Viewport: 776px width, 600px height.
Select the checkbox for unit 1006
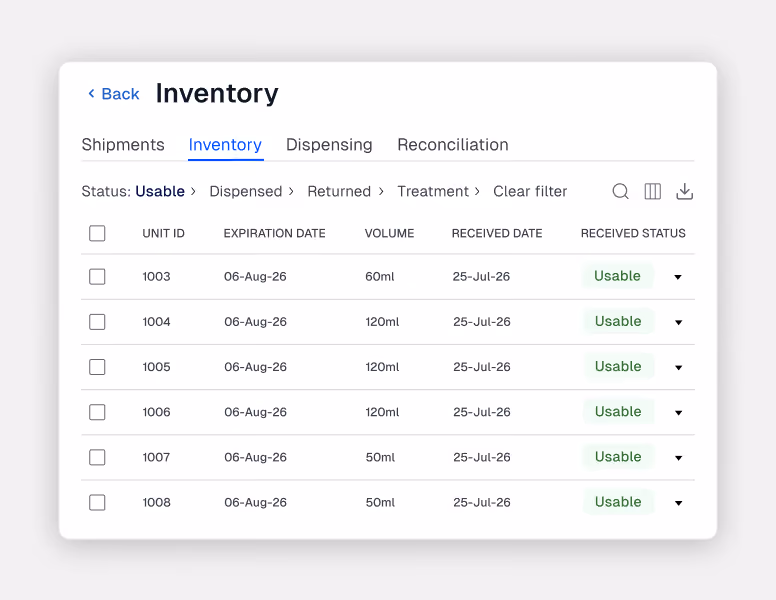point(97,412)
